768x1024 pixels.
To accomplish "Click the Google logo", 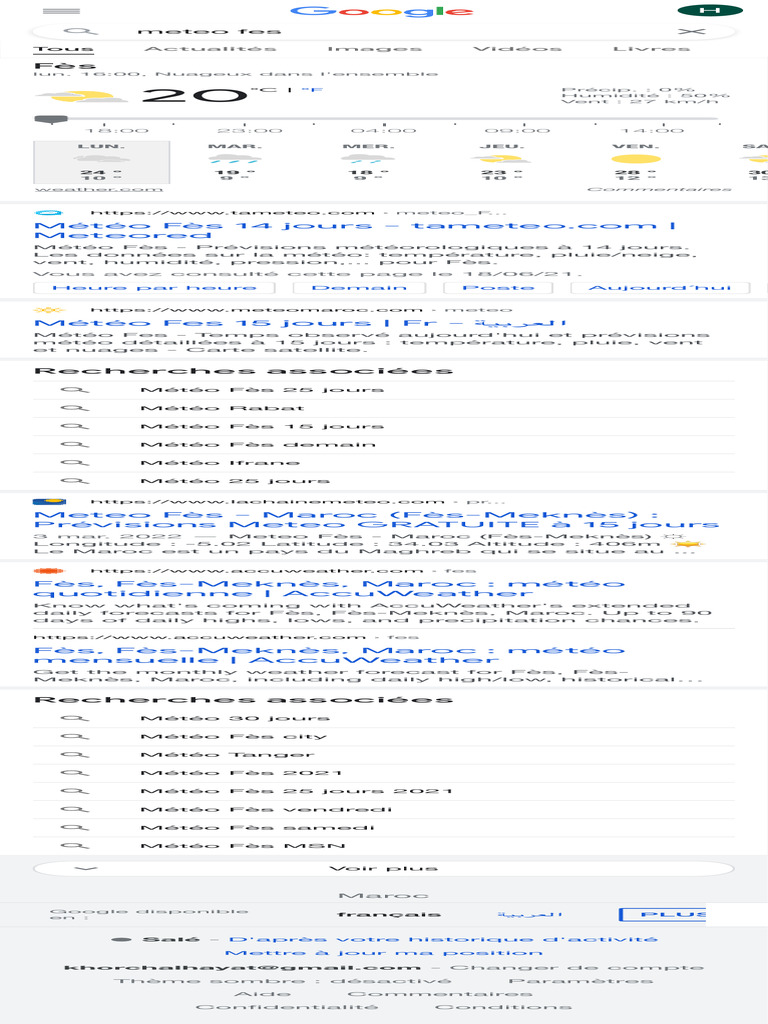I will (x=381, y=11).
